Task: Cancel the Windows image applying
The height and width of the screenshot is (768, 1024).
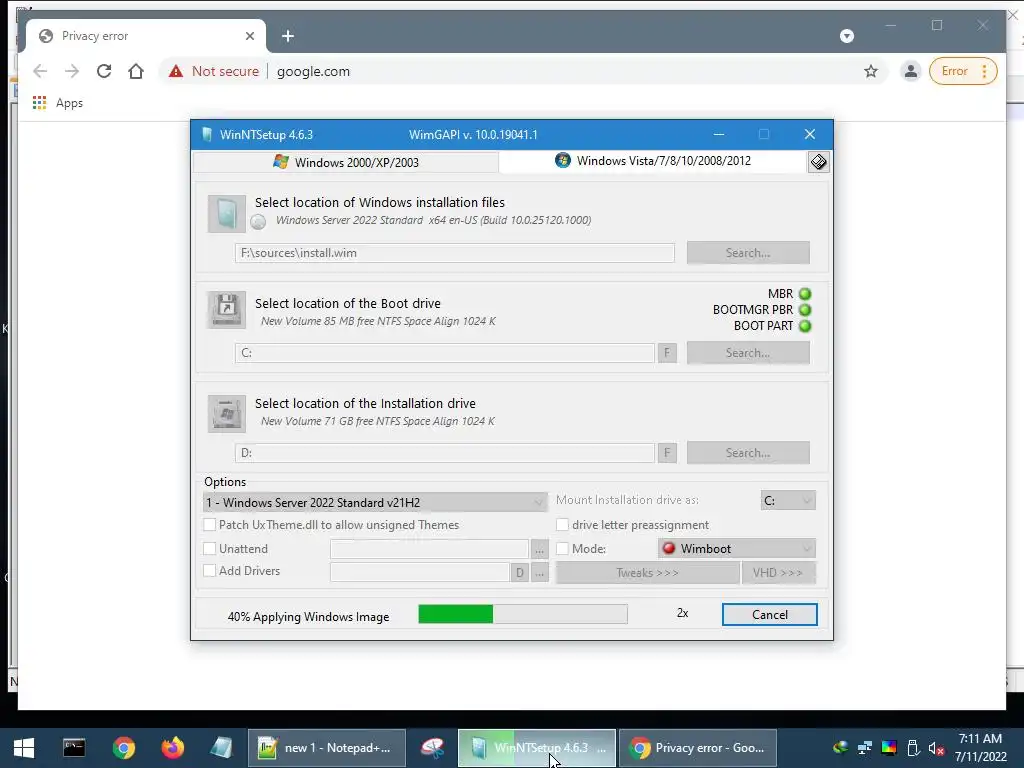Action: (x=769, y=615)
